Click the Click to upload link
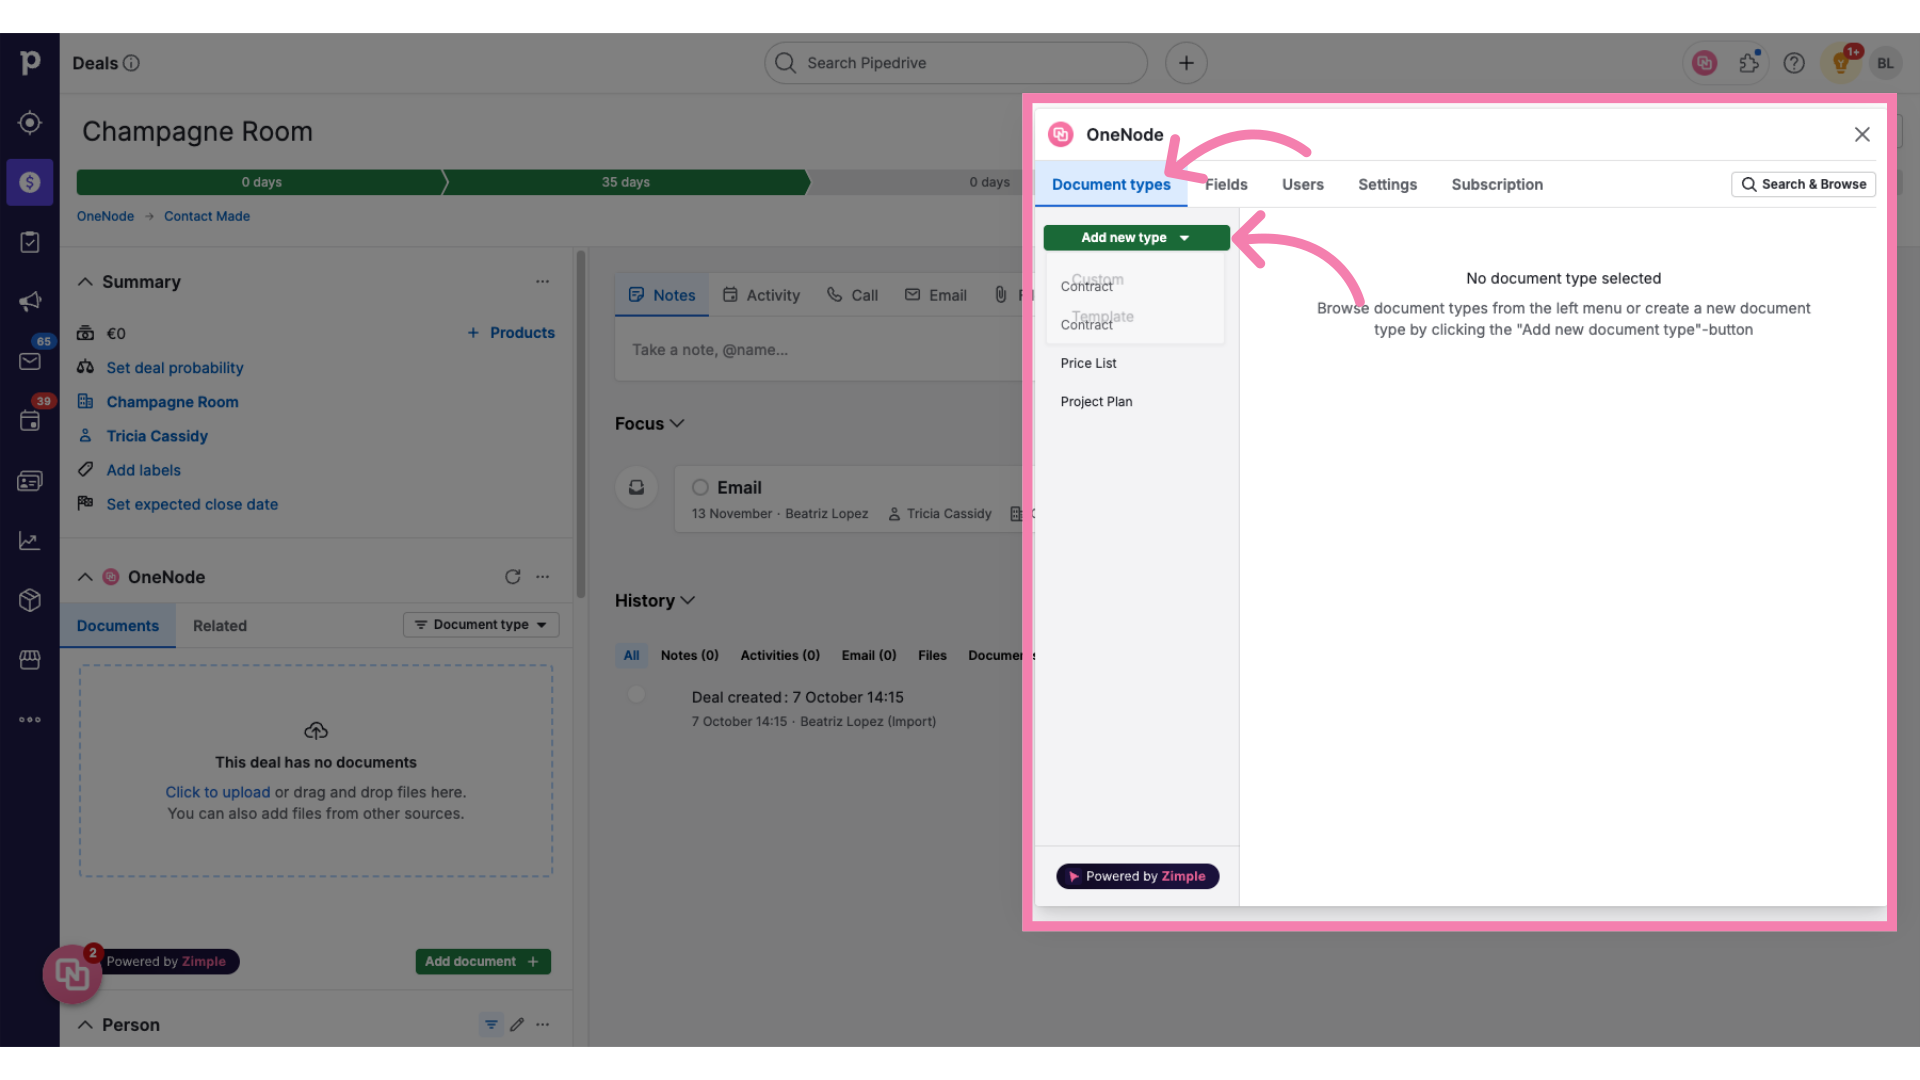Screen dimensions: 1920x1080 click(x=218, y=792)
